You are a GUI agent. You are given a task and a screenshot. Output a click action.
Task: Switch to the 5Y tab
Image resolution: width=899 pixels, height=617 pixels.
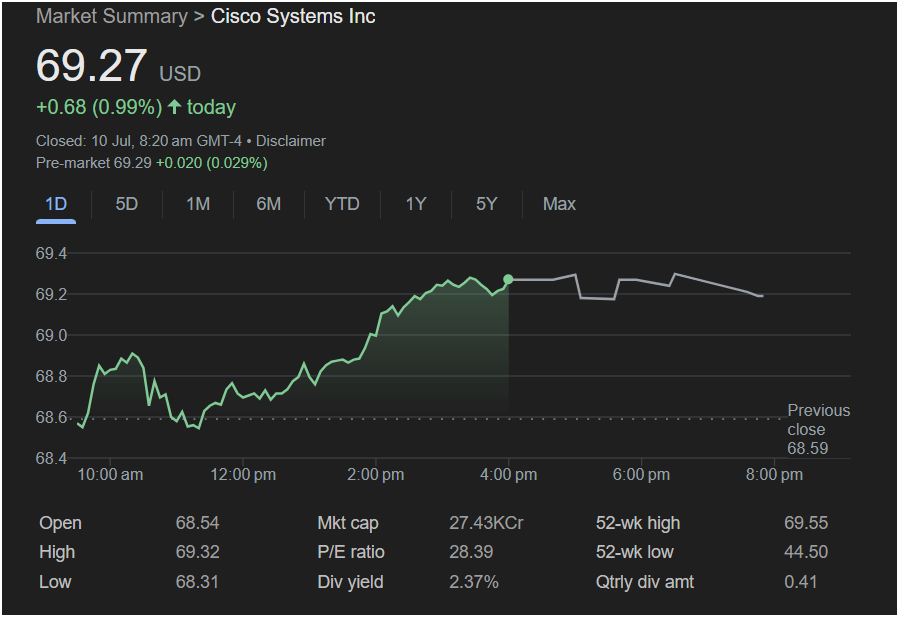click(486, 204)
